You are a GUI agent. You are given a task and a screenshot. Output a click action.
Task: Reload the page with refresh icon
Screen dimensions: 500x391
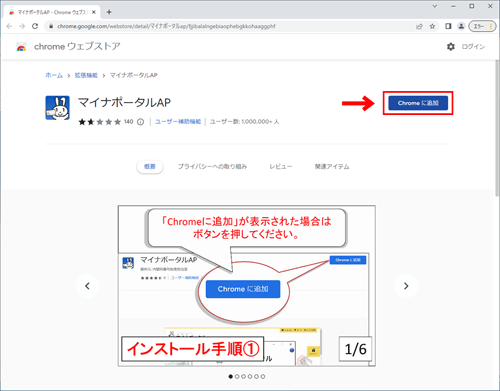[35, 26]
